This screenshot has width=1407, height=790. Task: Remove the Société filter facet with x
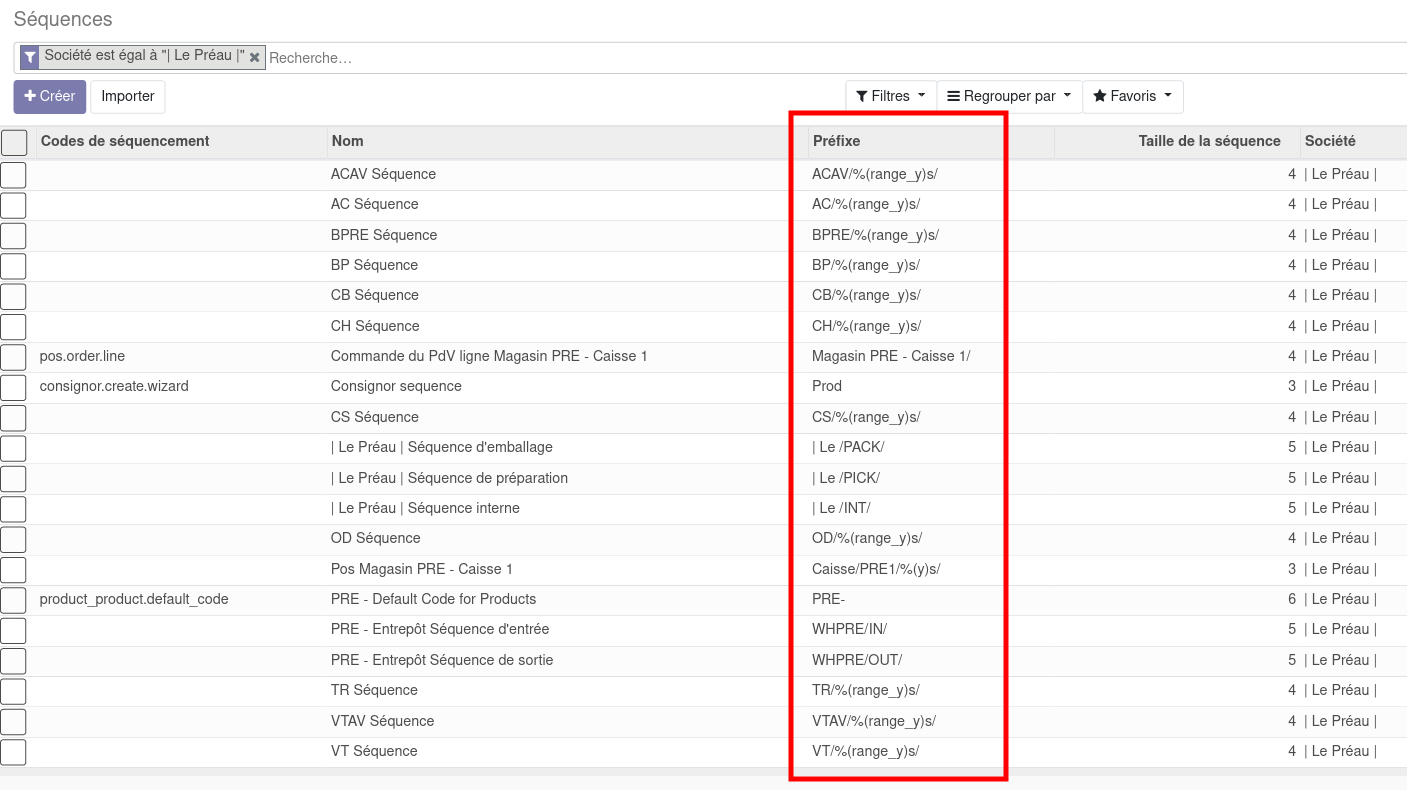point(255,58)
